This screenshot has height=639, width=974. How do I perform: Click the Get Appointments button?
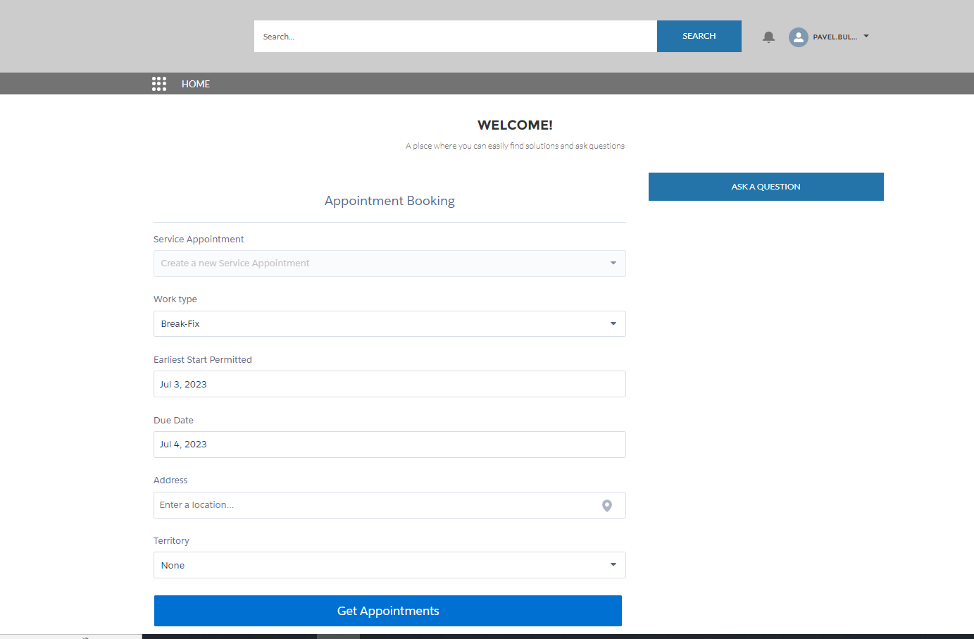[388, 610]
